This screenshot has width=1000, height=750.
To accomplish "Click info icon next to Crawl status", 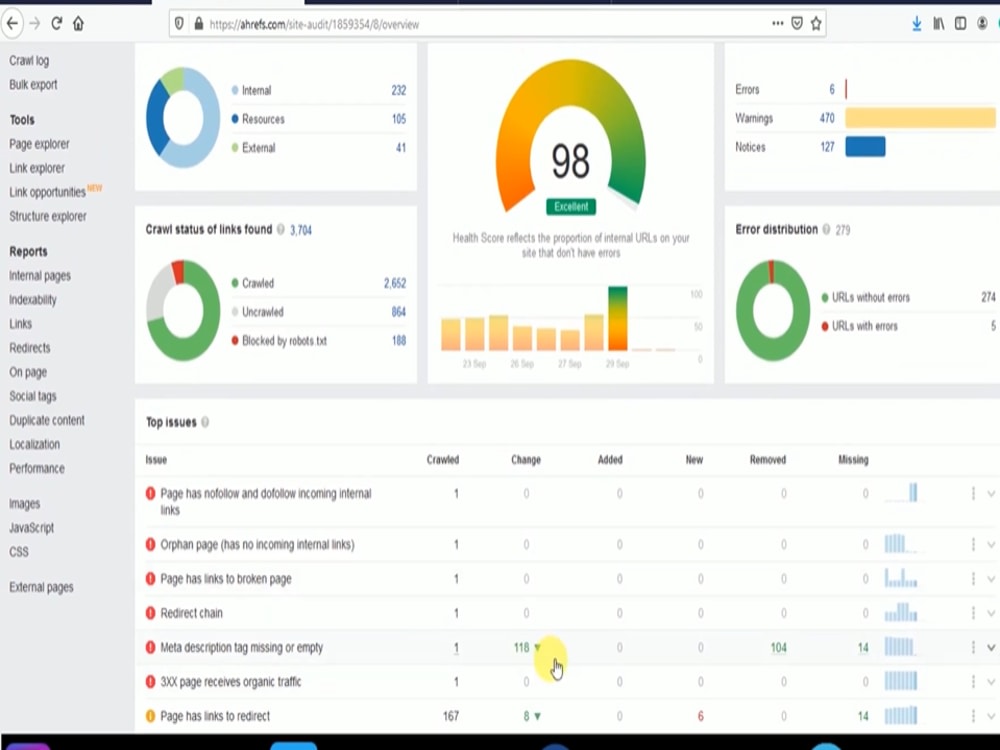I will [x=281, y=230].
